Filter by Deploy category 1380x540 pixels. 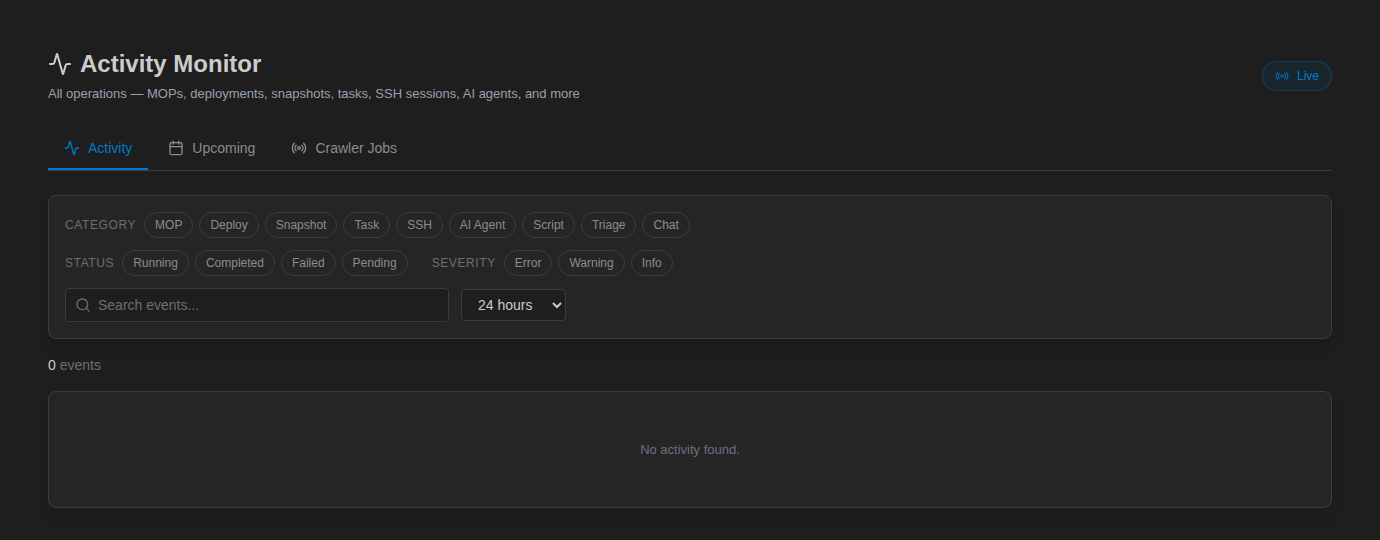coord(229,225)
